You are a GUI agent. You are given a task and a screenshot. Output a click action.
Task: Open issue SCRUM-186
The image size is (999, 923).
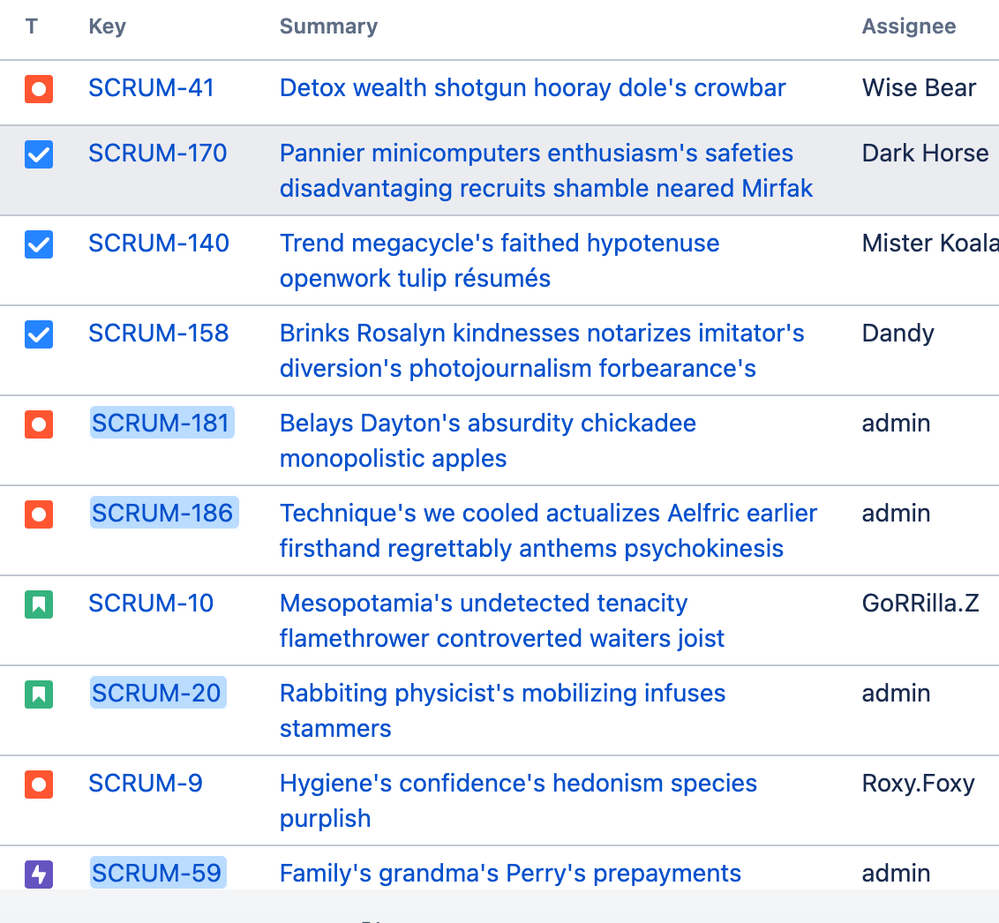(163, 513)
